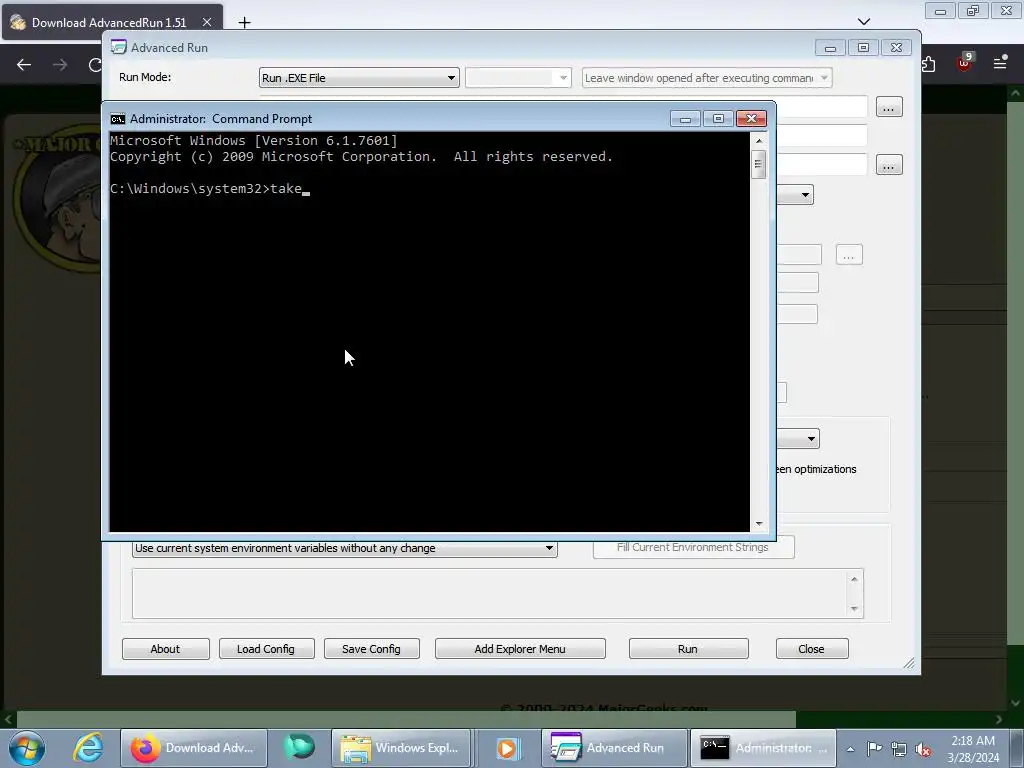
Task: Open the Firefox extensions puzzle icon
Action: click(929, 64)
